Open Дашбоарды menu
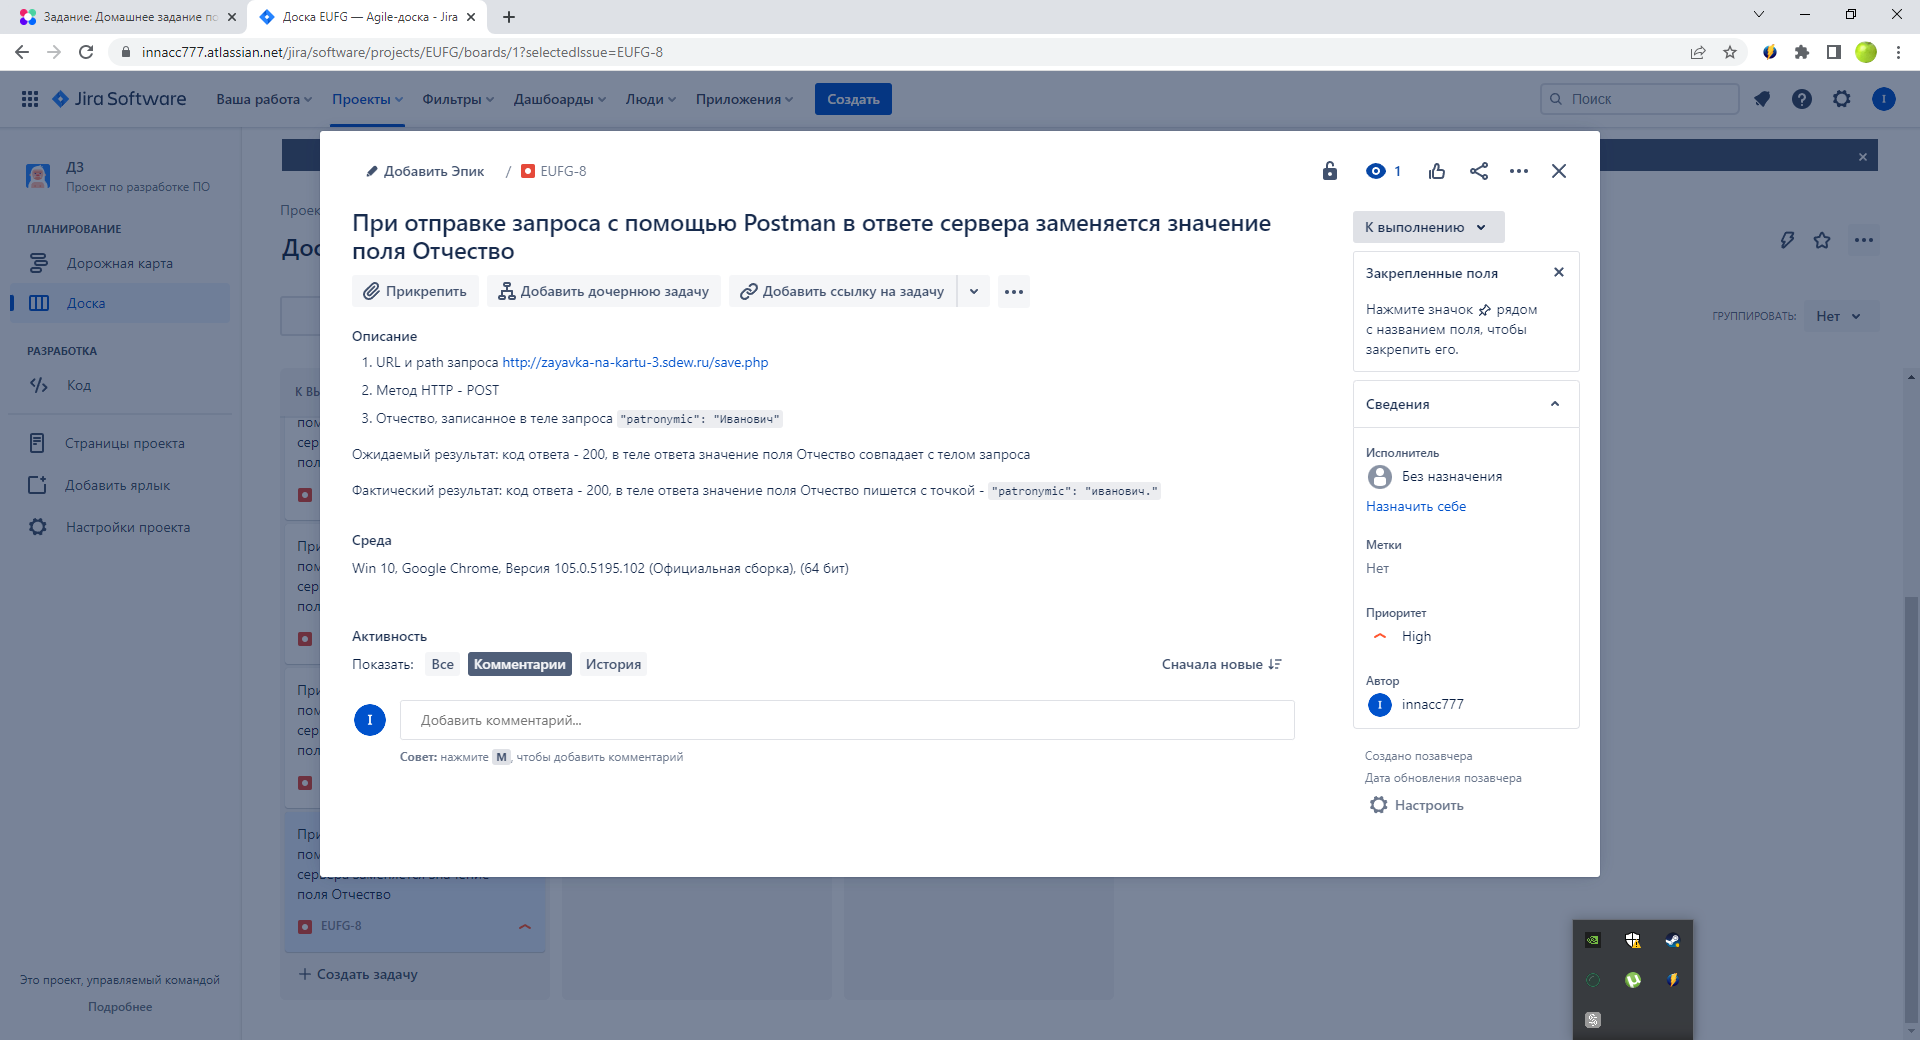 point(560,99)
